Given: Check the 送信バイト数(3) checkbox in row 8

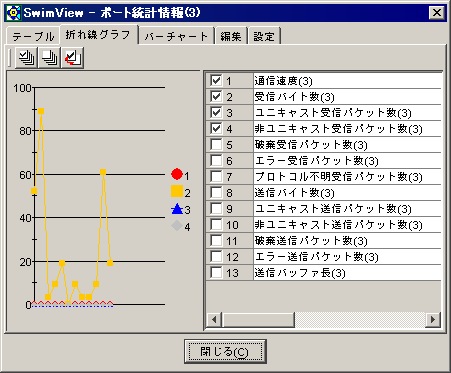Looking at the screenshot, I should pyautogui.click(x=216, y=193).
